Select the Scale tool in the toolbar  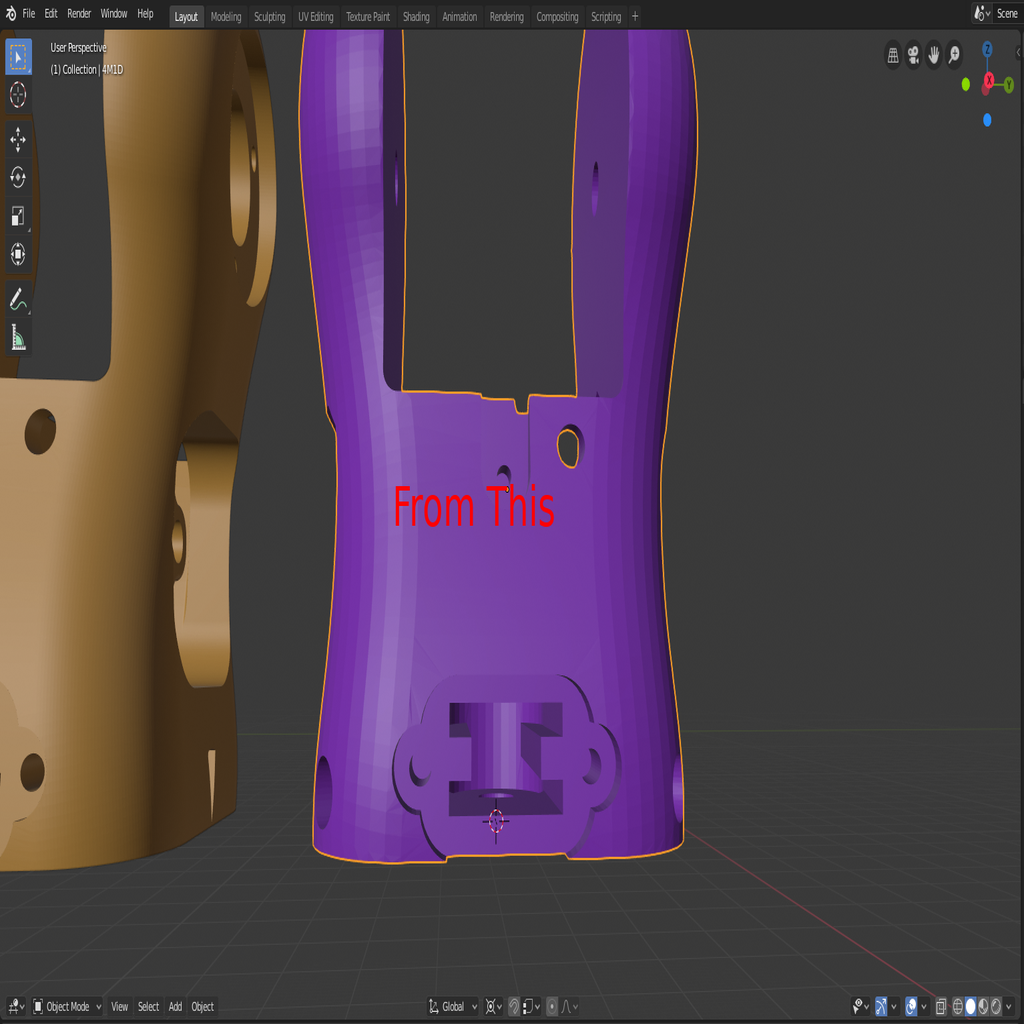click(17, 216)
